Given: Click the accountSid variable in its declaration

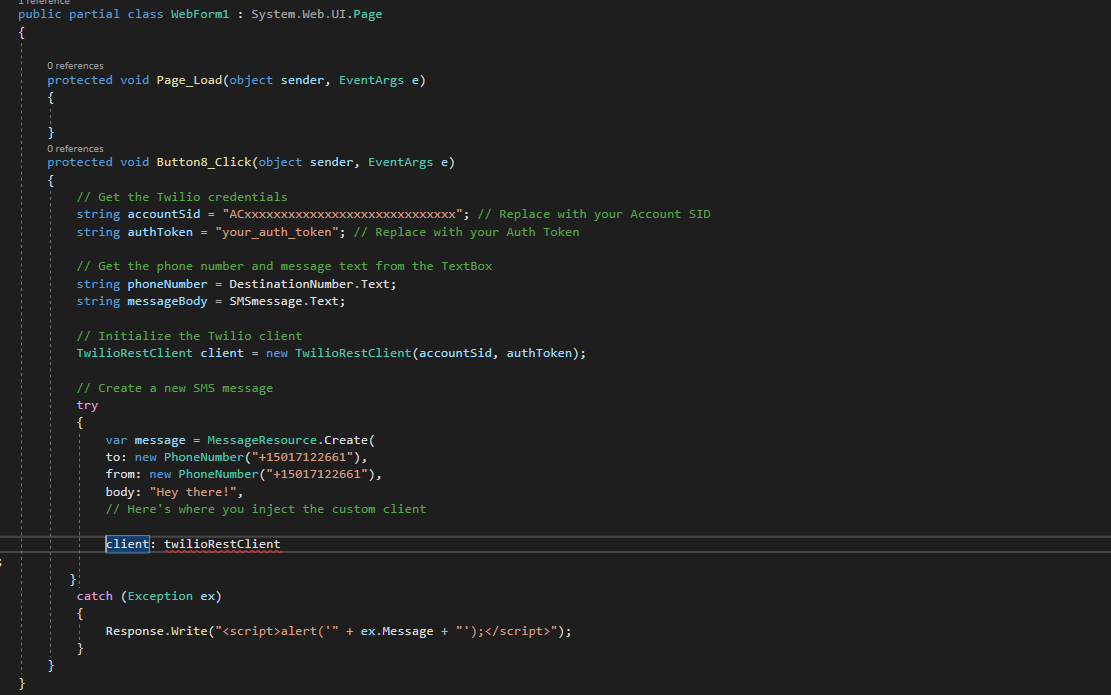Looking at the screenshot, I should pyautogui.click(x=164, y=214).
